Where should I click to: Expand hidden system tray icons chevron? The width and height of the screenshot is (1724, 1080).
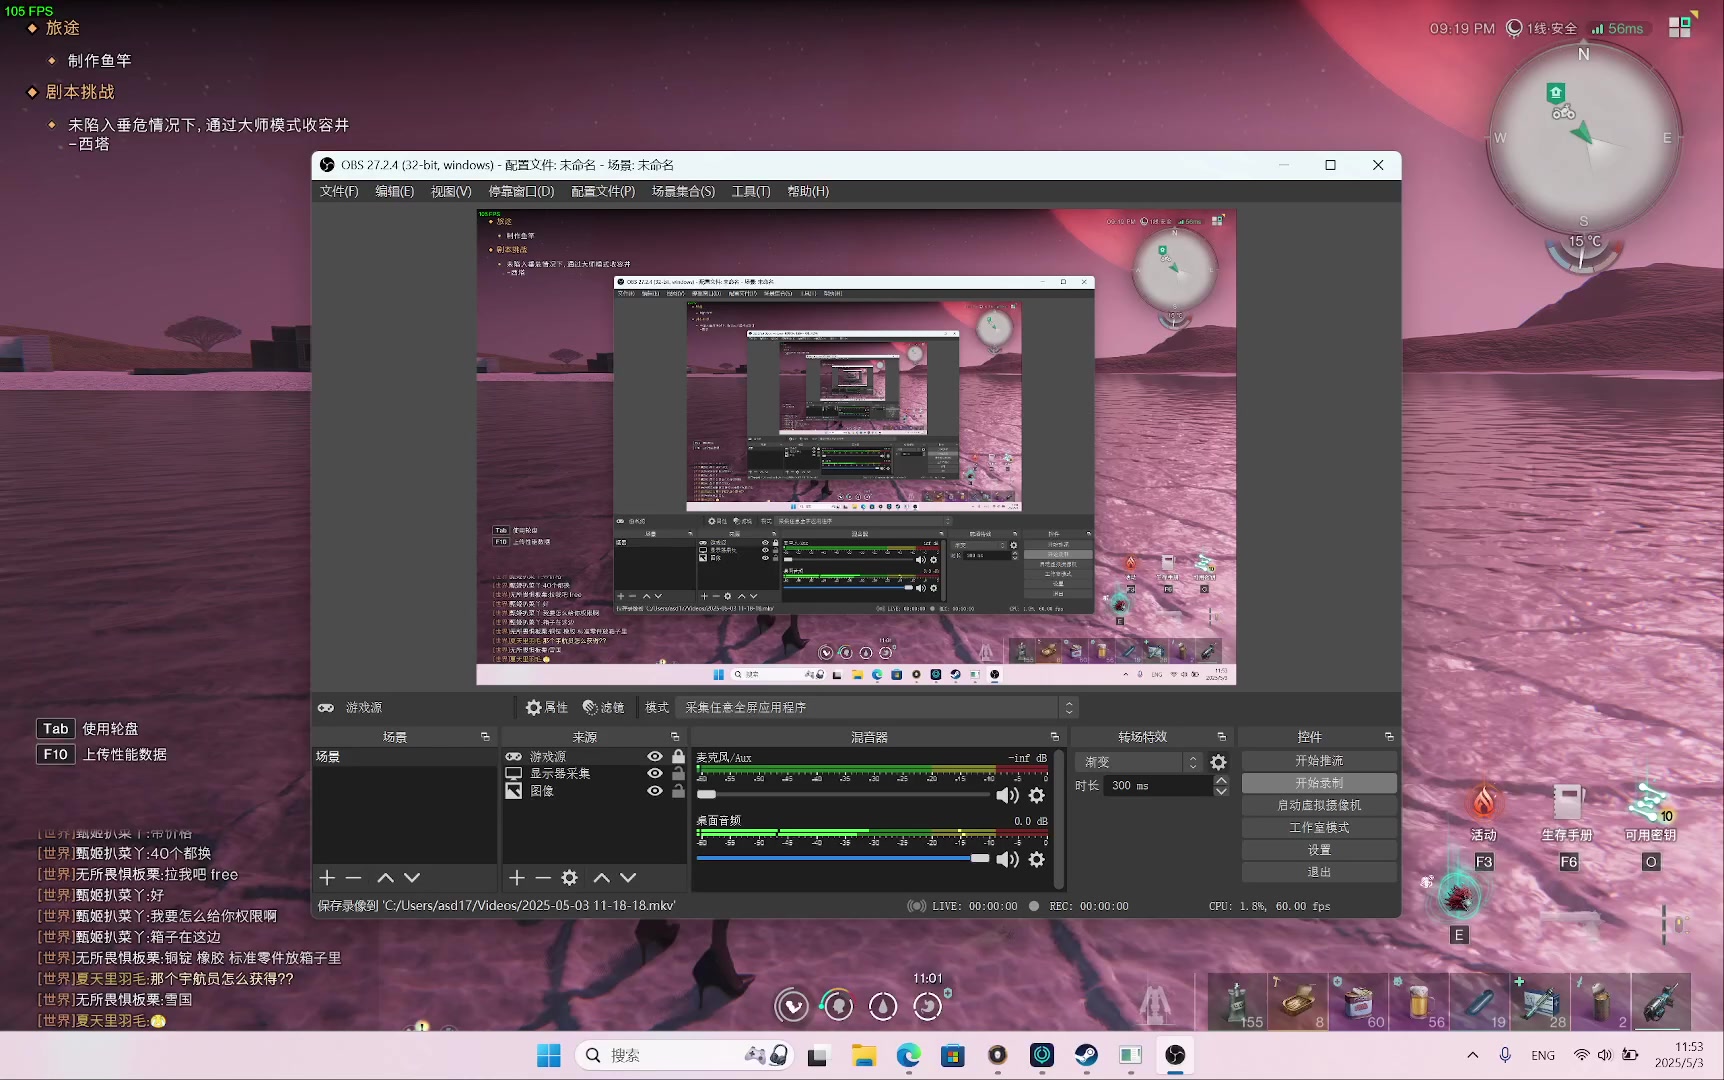pyautogui.click(x=1472, y=1055)
